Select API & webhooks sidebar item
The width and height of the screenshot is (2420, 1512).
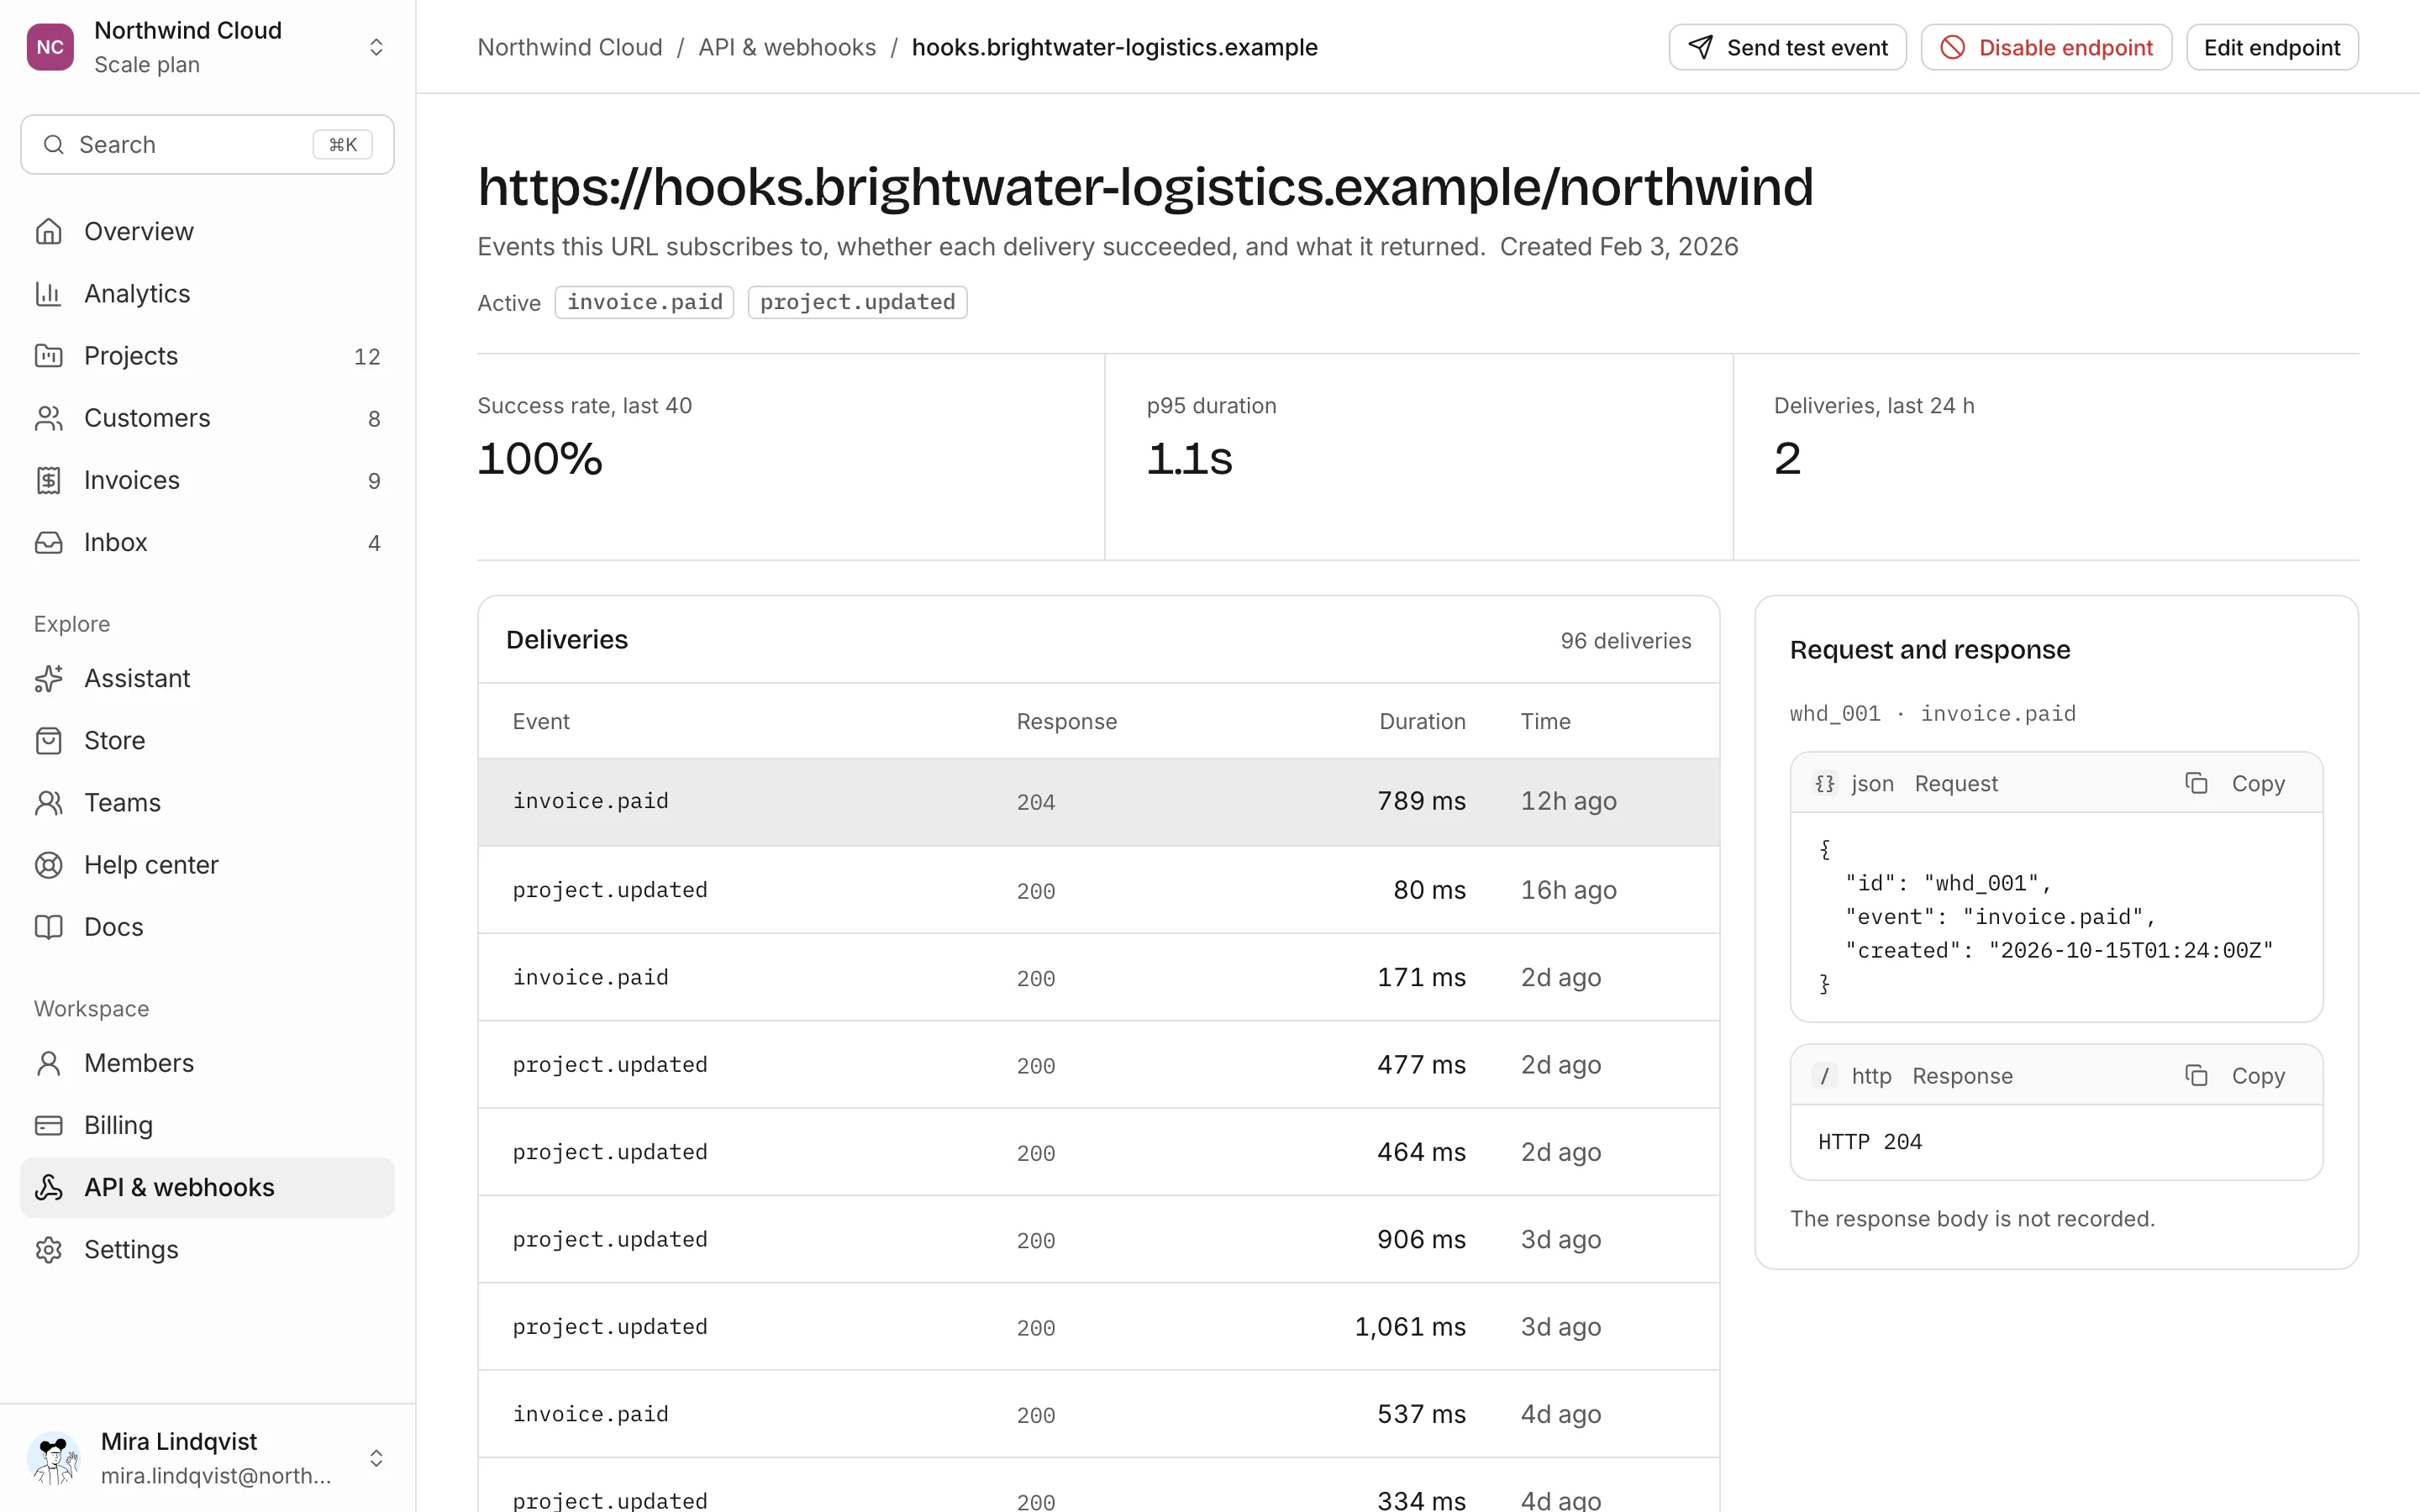[207, 1187]
